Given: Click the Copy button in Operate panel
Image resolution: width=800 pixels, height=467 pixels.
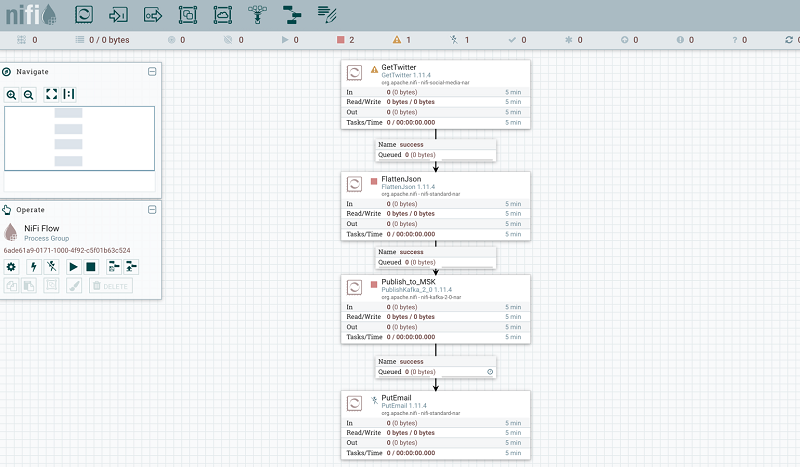Looking at the screenshot, I should point(11,286).
